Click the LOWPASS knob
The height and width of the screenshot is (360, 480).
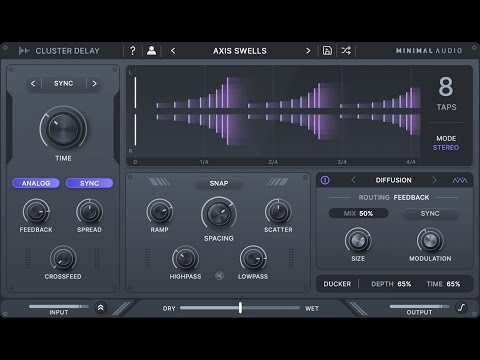tap(253, 258)
